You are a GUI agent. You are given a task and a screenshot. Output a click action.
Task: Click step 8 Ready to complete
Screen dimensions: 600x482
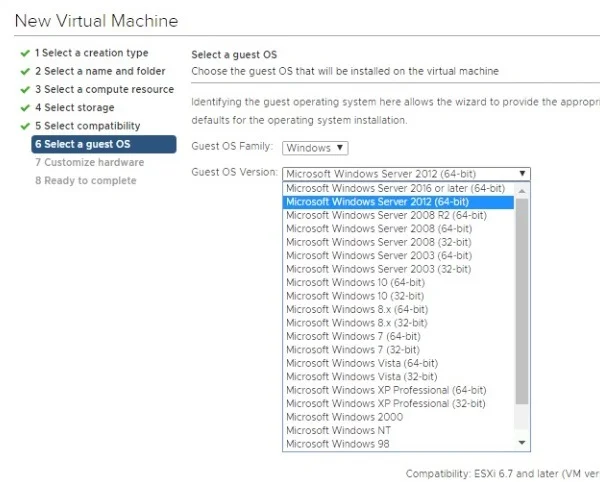pos(86,181)
